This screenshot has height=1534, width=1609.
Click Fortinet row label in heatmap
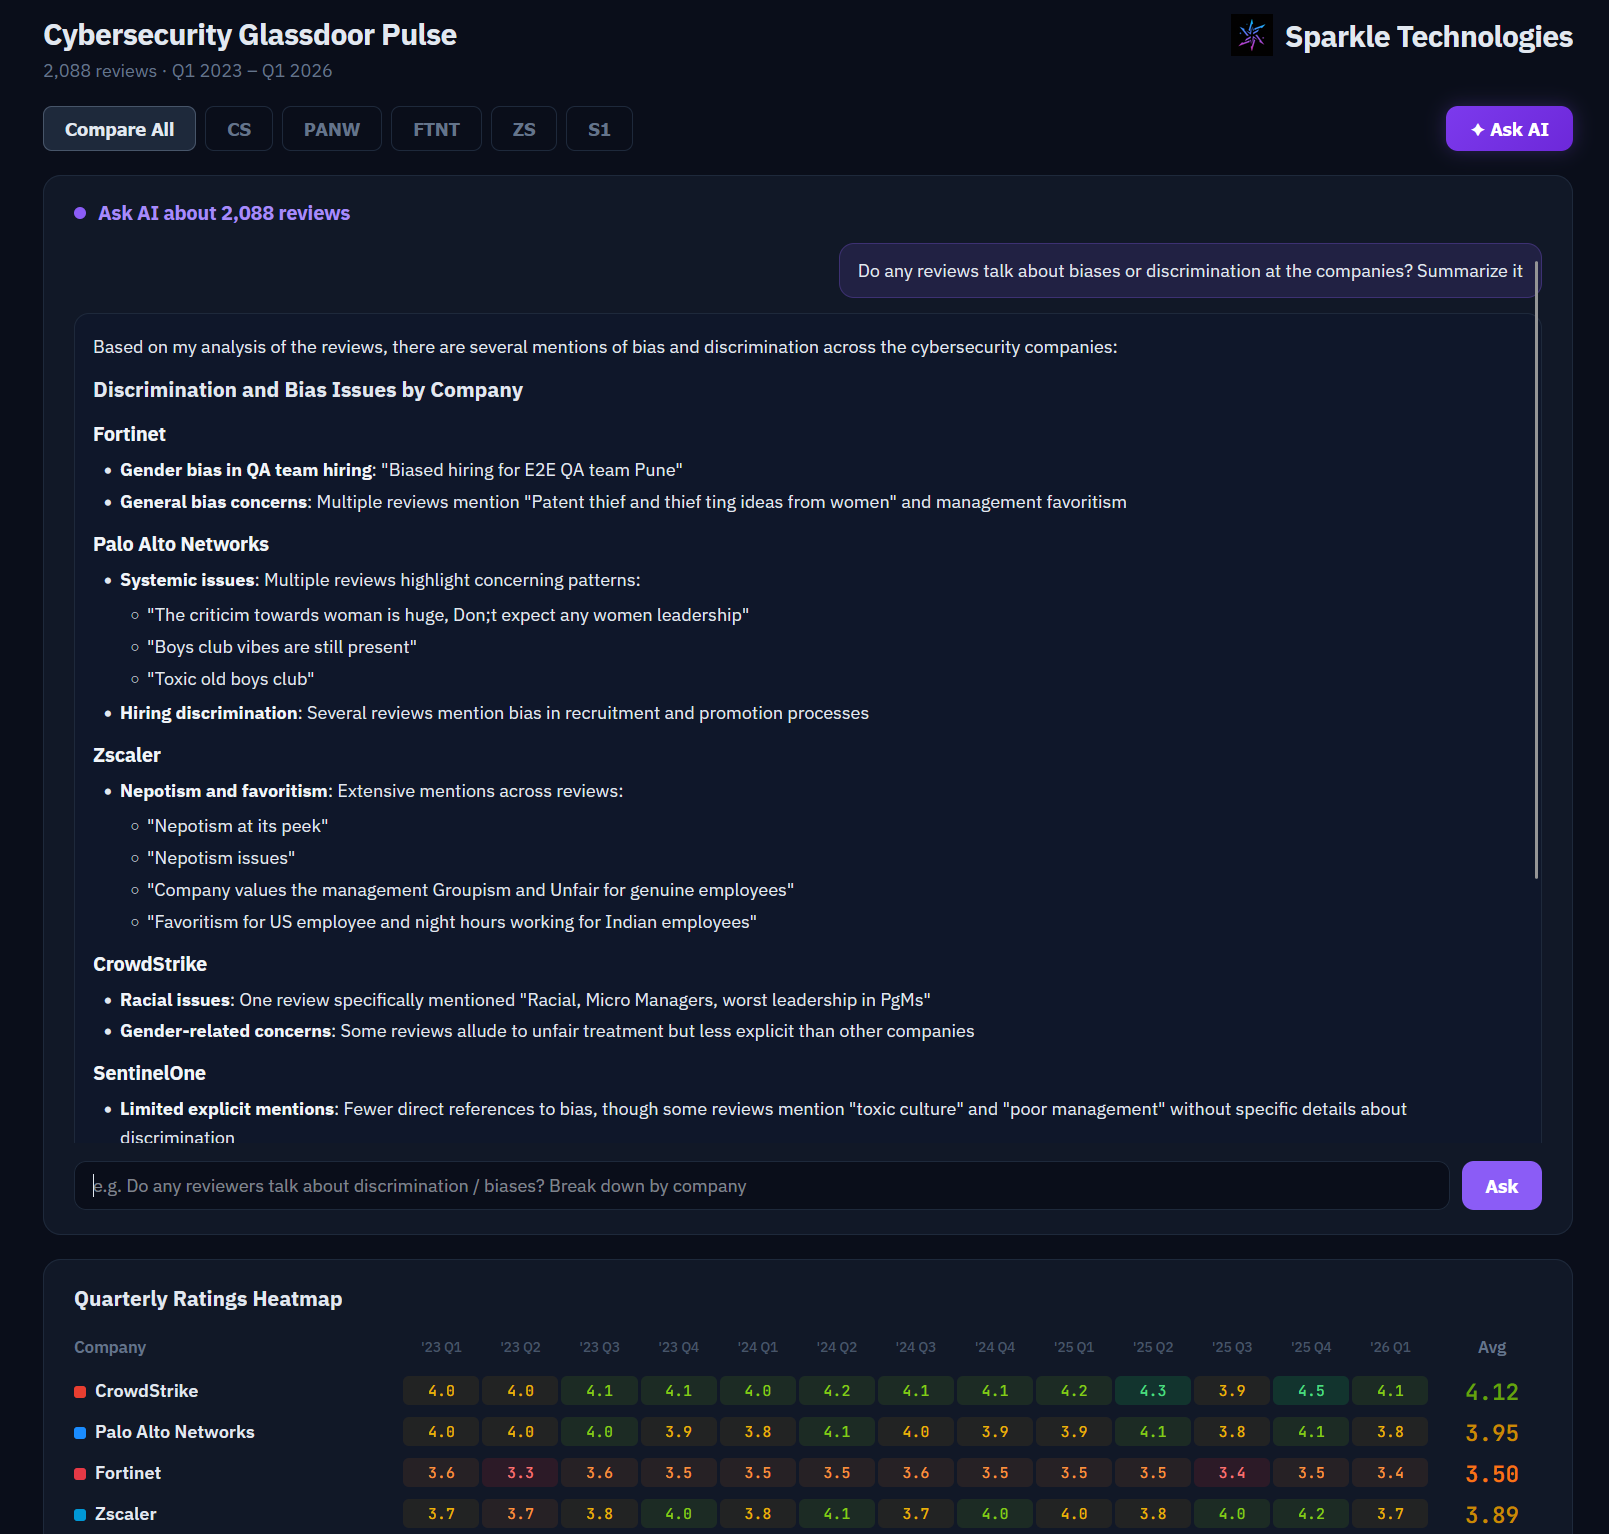click(x=128, y=1473)
